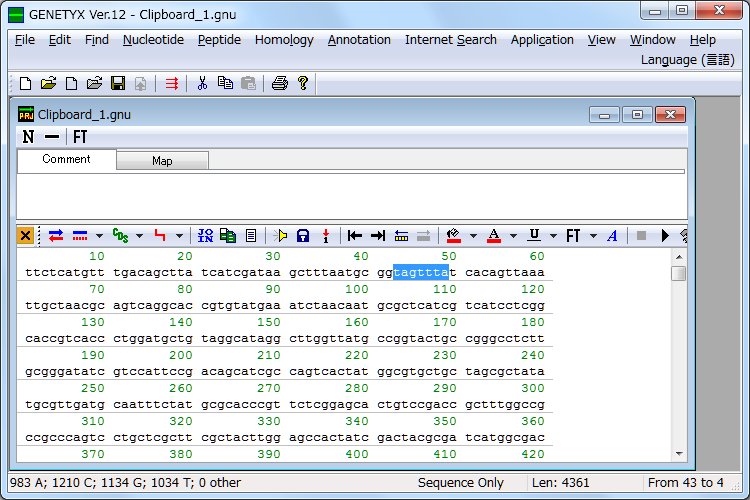Jump to sequence start with left bar-arrow icon
The height and width of the screenshot is (500, 750).
pyautogui.click(x=355, y=235)
